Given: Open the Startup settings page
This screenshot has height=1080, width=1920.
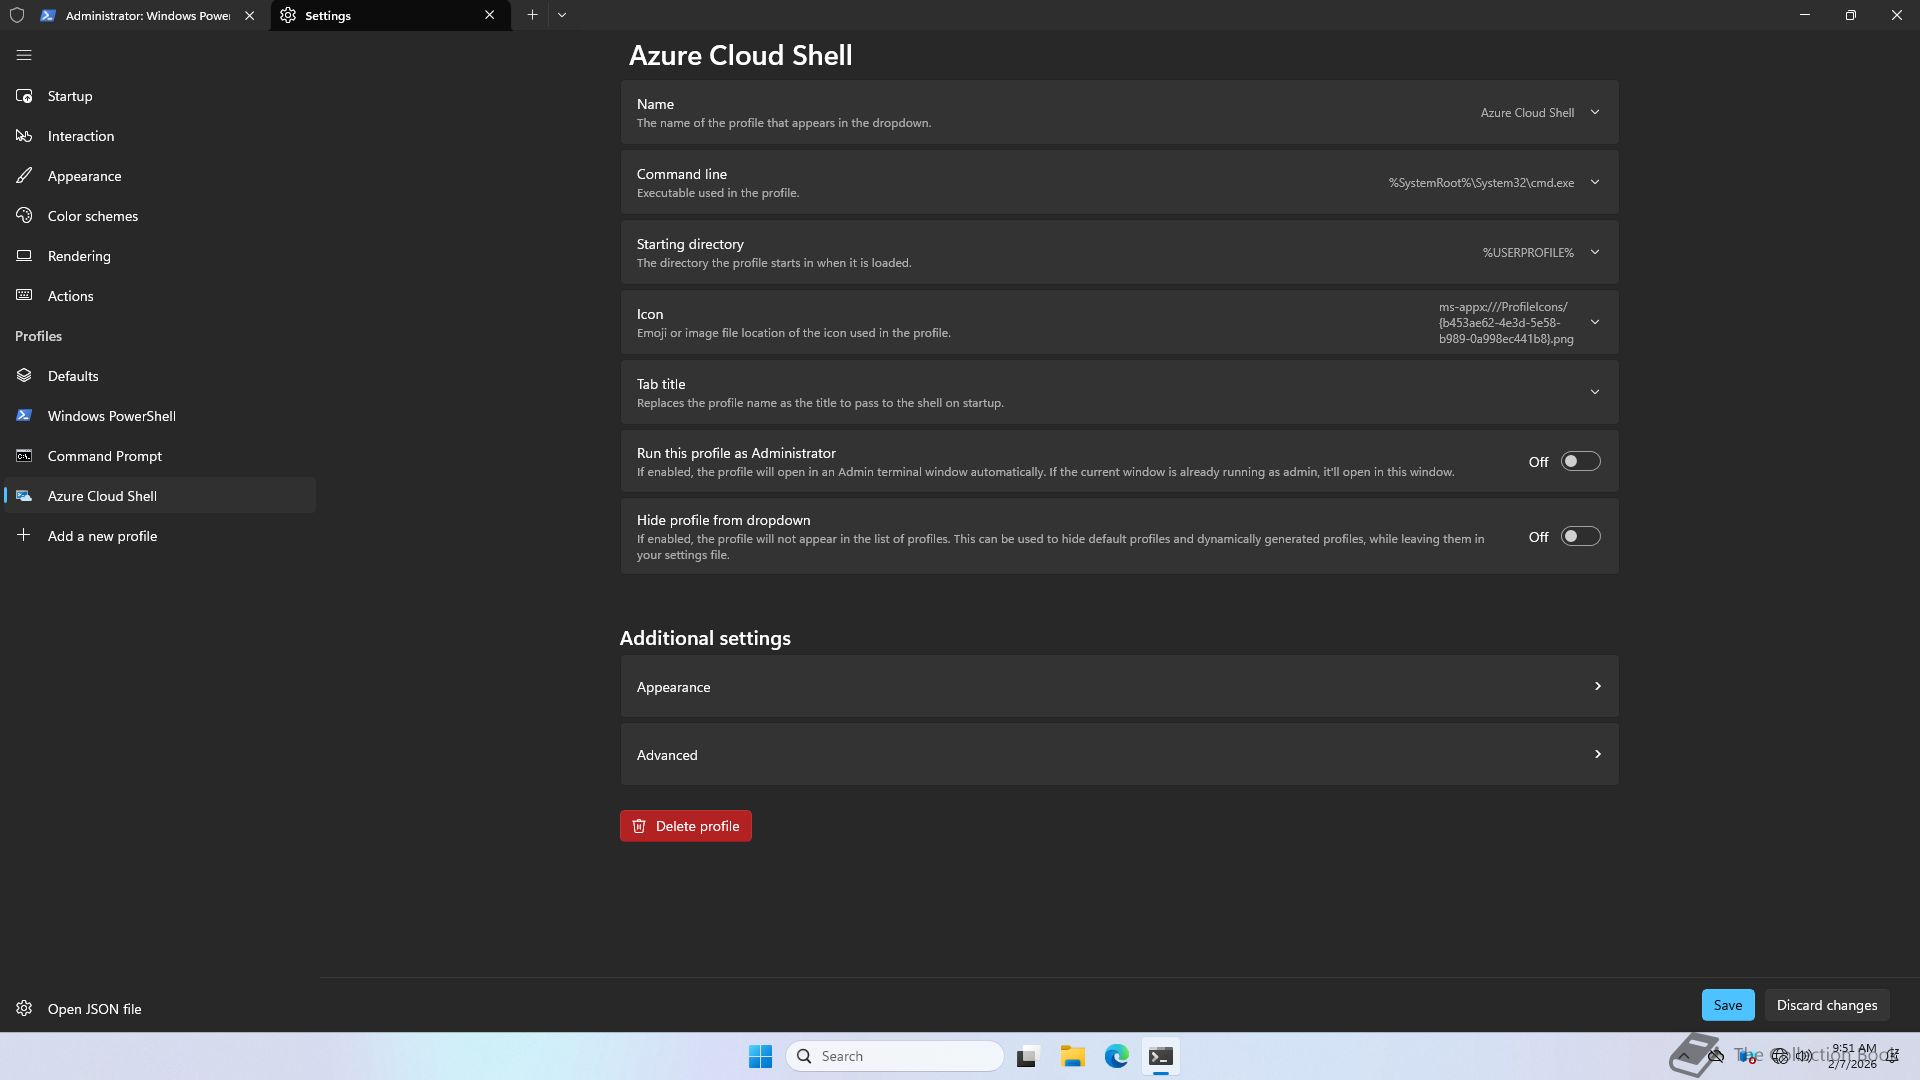Looking at the screenshot, I should [x=70, y=96].
